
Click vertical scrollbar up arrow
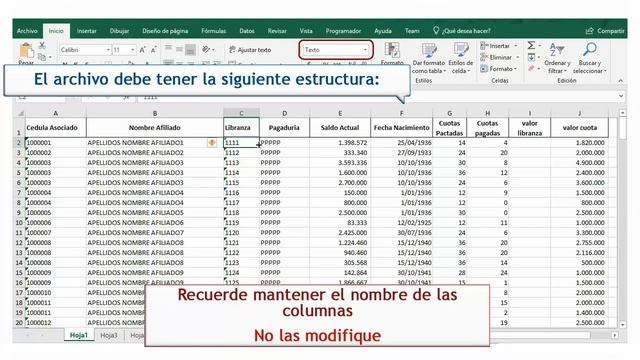coord(622,113)
